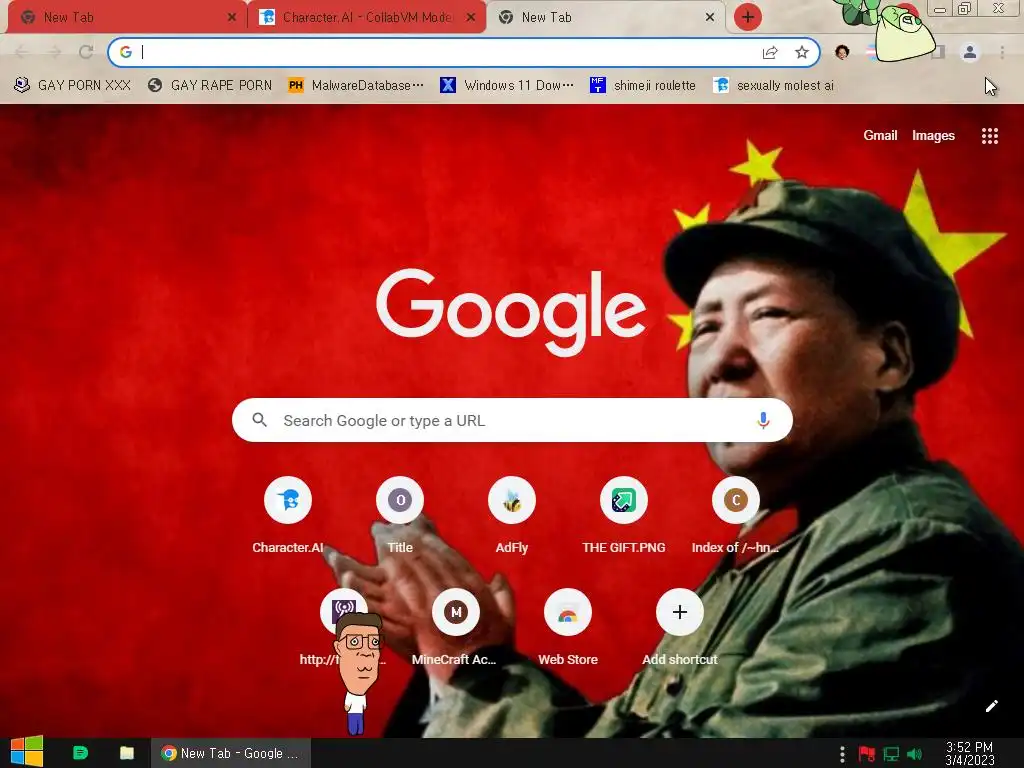Open the clock showing 3:52 PM
The image size is (1024, 768).
(969, 753)
